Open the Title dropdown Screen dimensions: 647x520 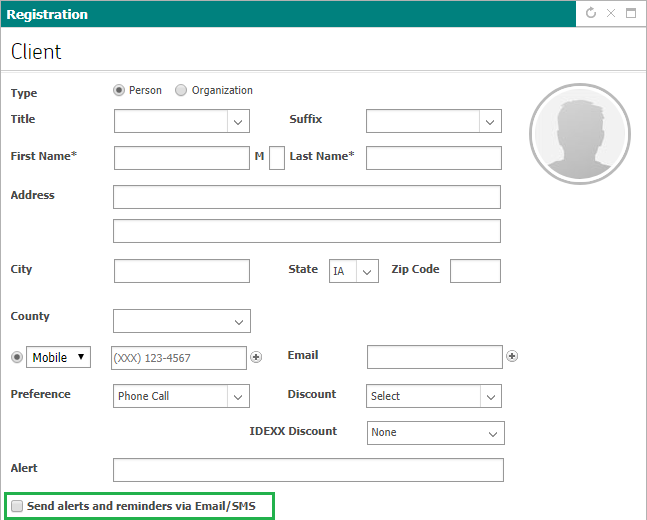182,121
